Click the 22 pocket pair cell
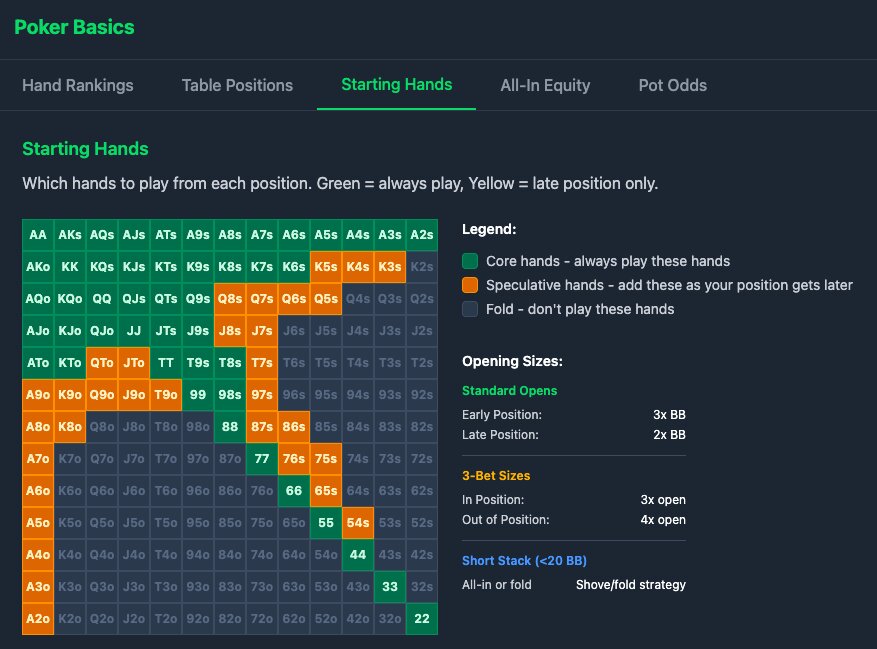The image size is (877, 649). point(422,619)
